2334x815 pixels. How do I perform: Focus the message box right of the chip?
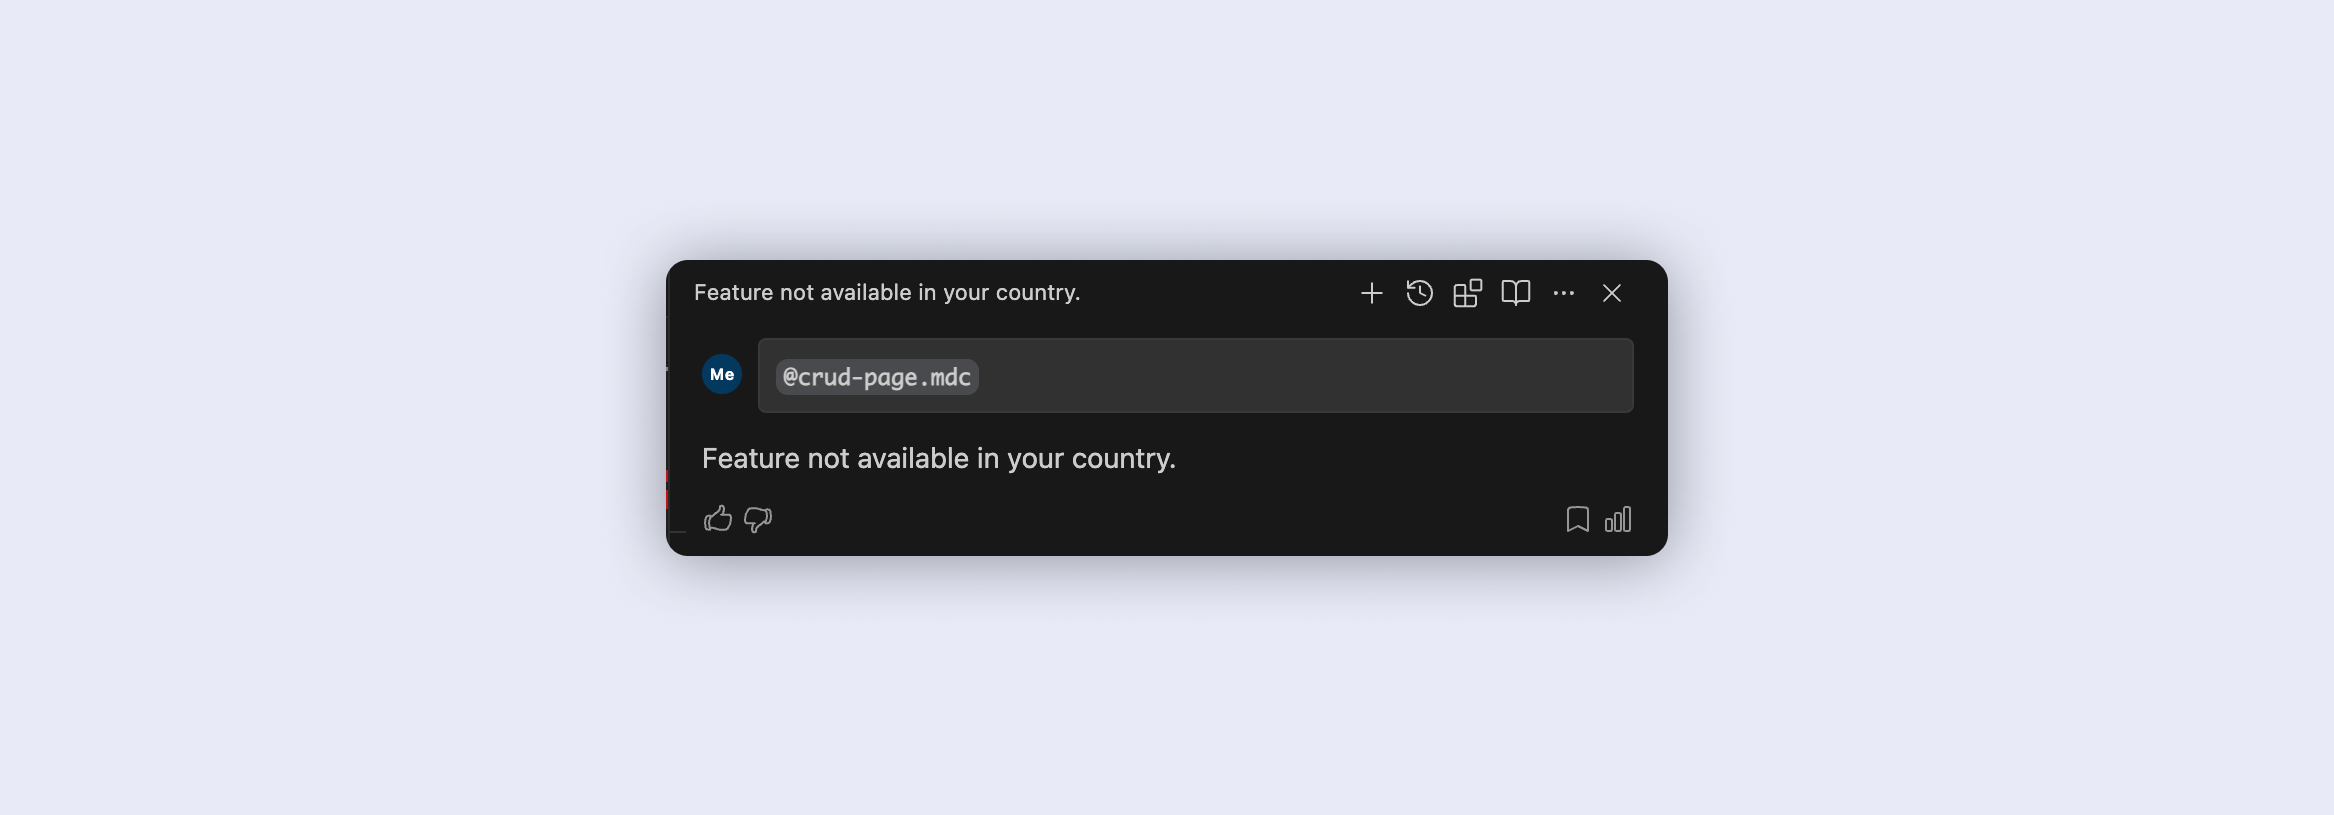pos(1300,376)
